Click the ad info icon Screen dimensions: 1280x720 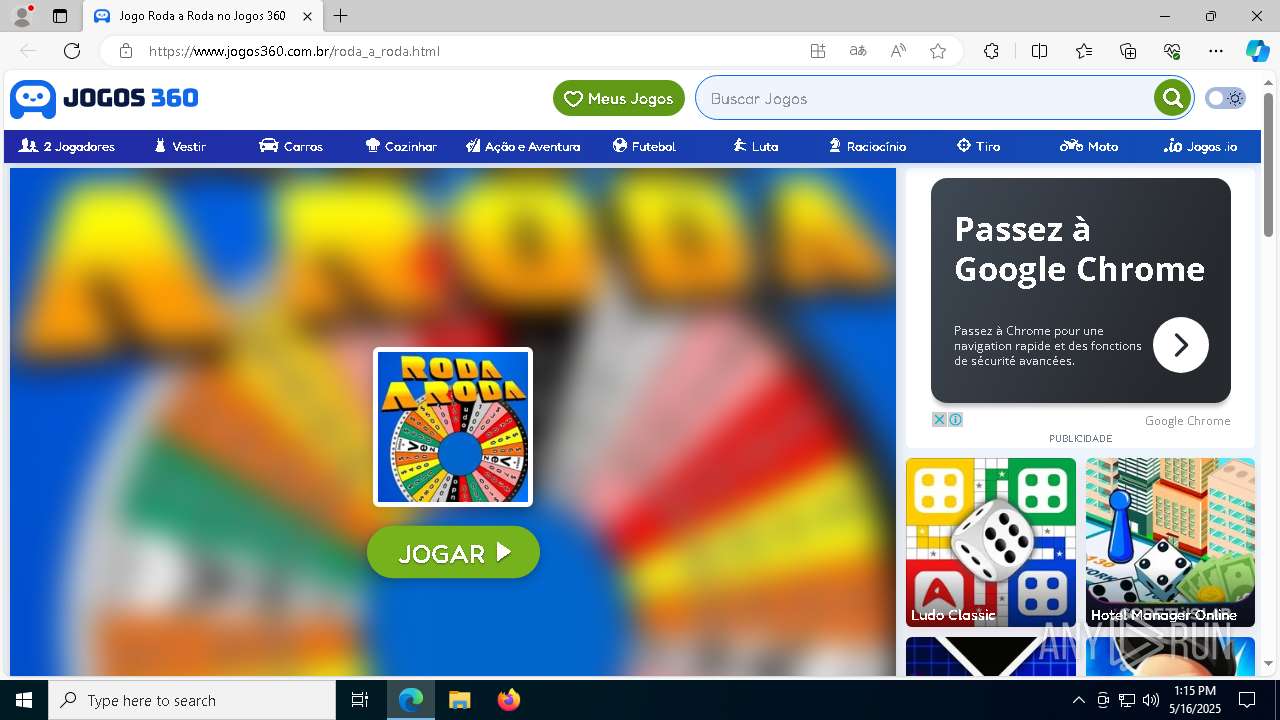(955, 420)
